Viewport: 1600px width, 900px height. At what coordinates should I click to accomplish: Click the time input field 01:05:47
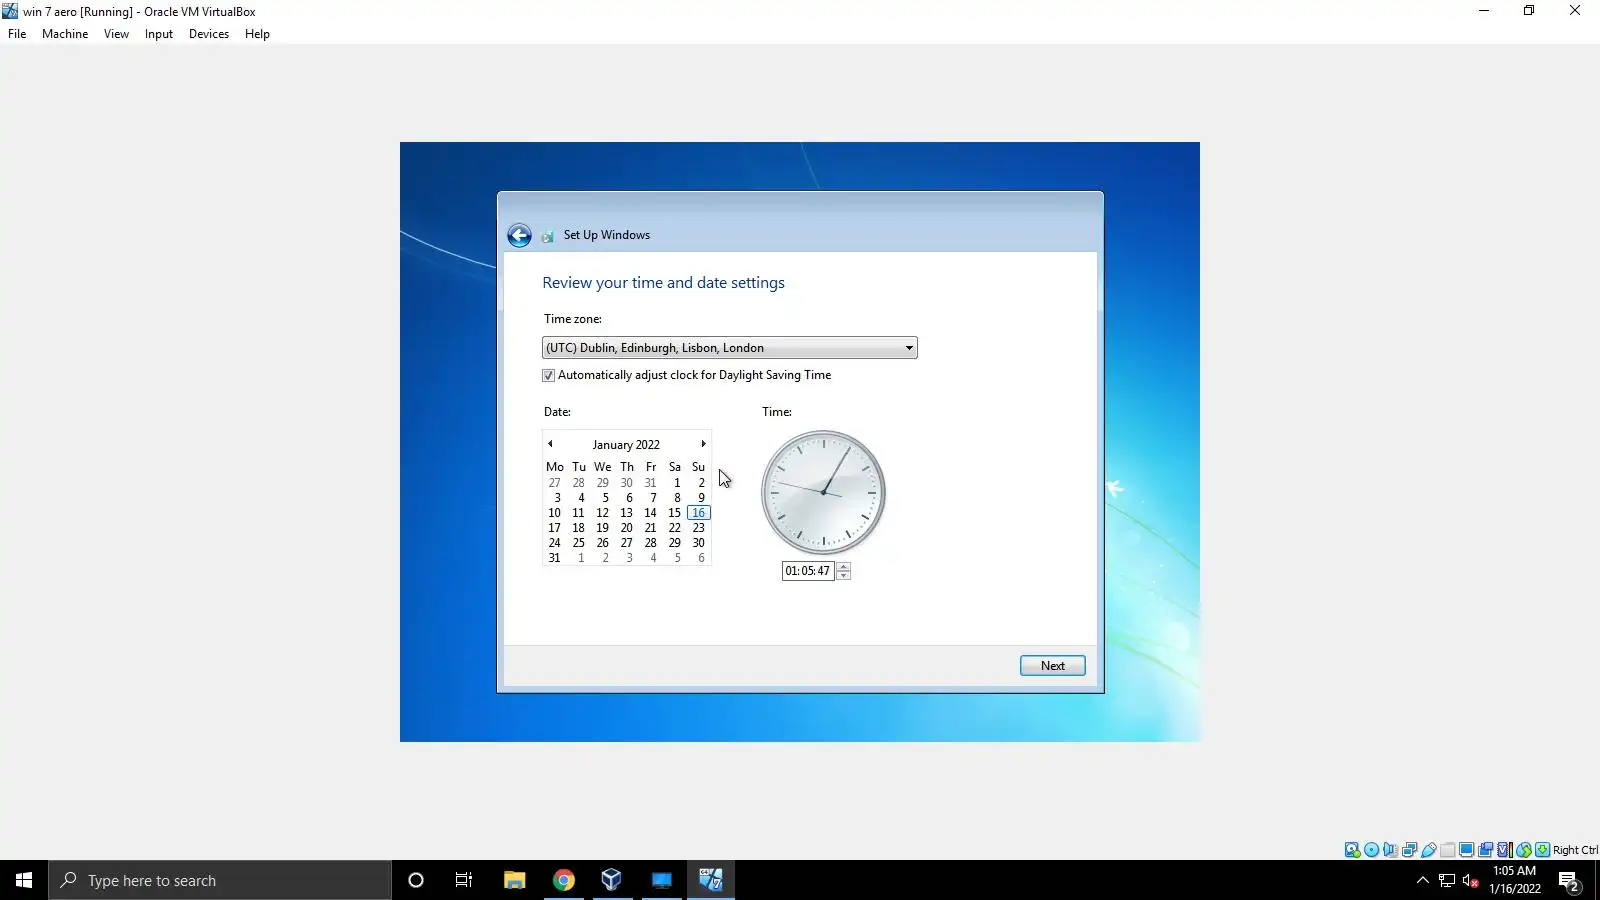pos(808,571)
